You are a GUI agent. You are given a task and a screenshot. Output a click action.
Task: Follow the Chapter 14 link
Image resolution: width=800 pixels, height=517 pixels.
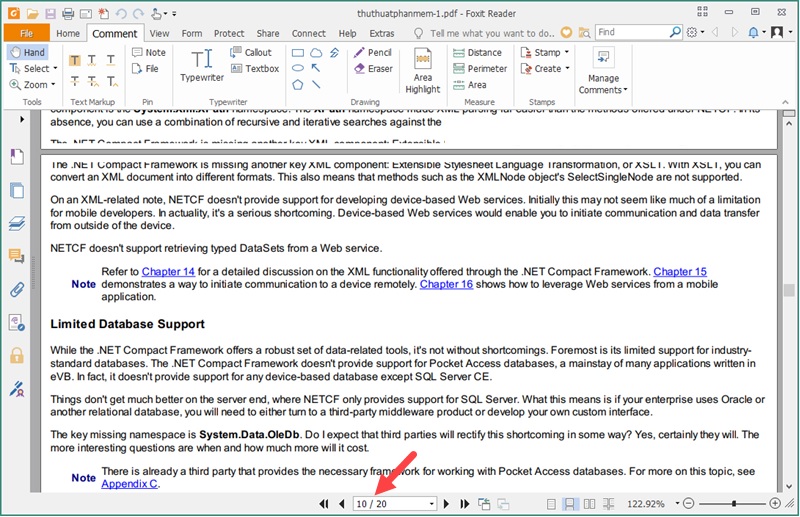point(168,271)
